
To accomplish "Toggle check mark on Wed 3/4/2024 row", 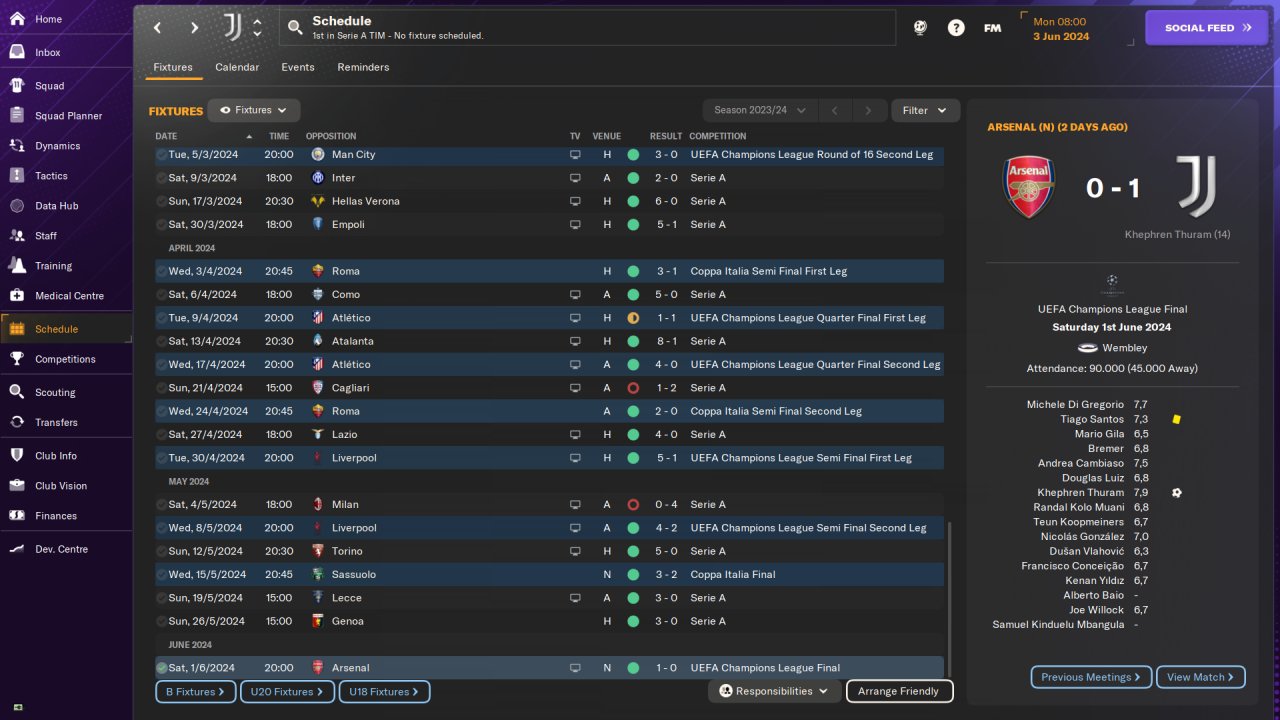I will pos(162,271).
